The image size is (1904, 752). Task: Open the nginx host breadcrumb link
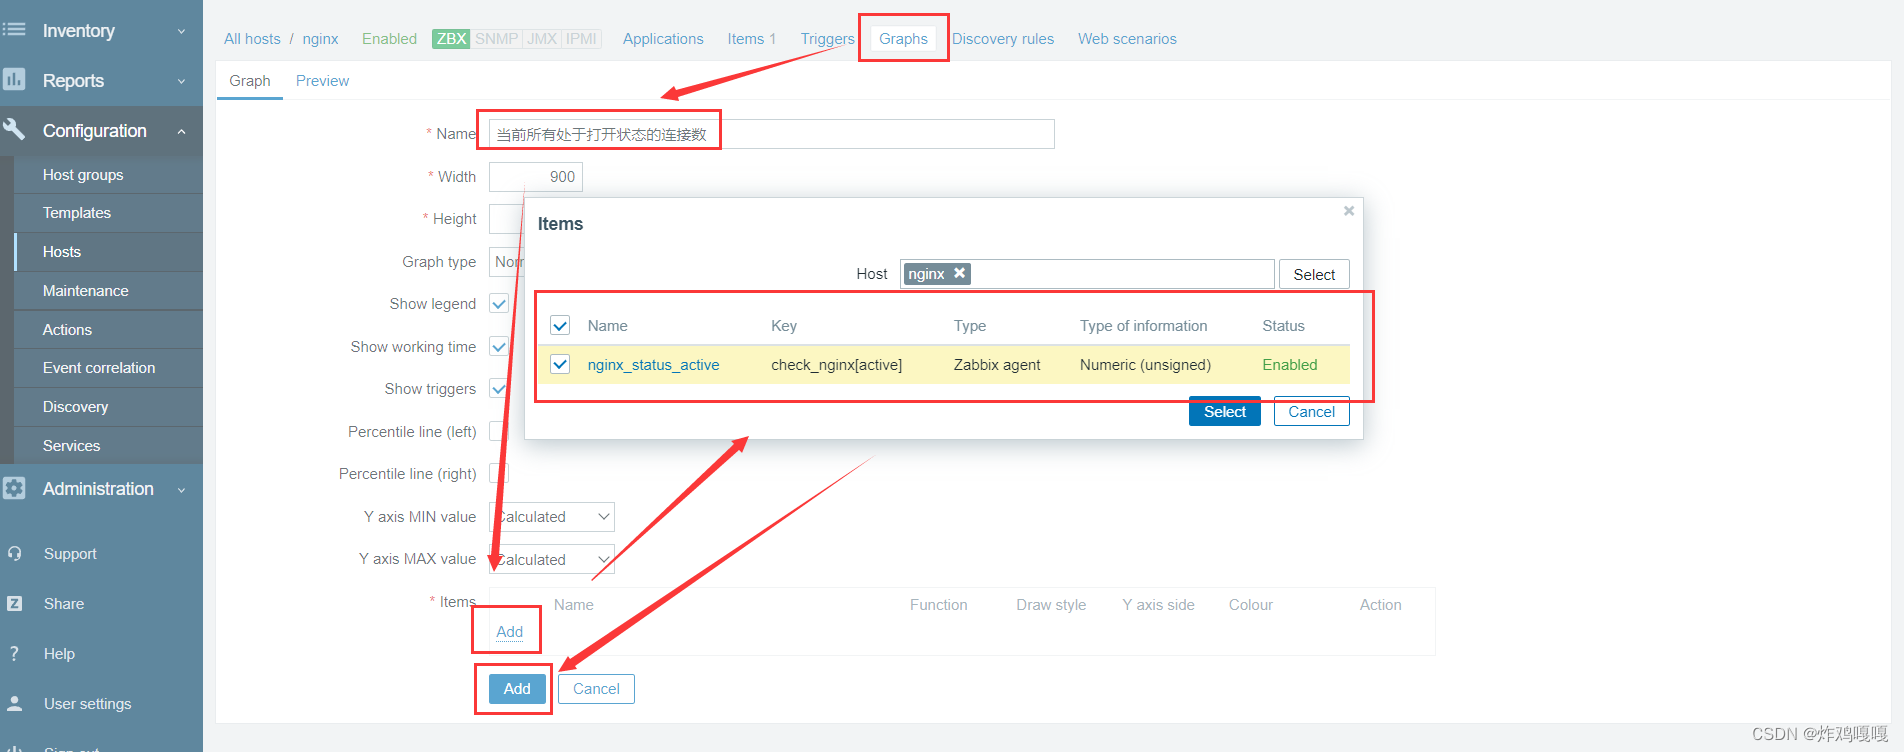(x=320, y=39)
